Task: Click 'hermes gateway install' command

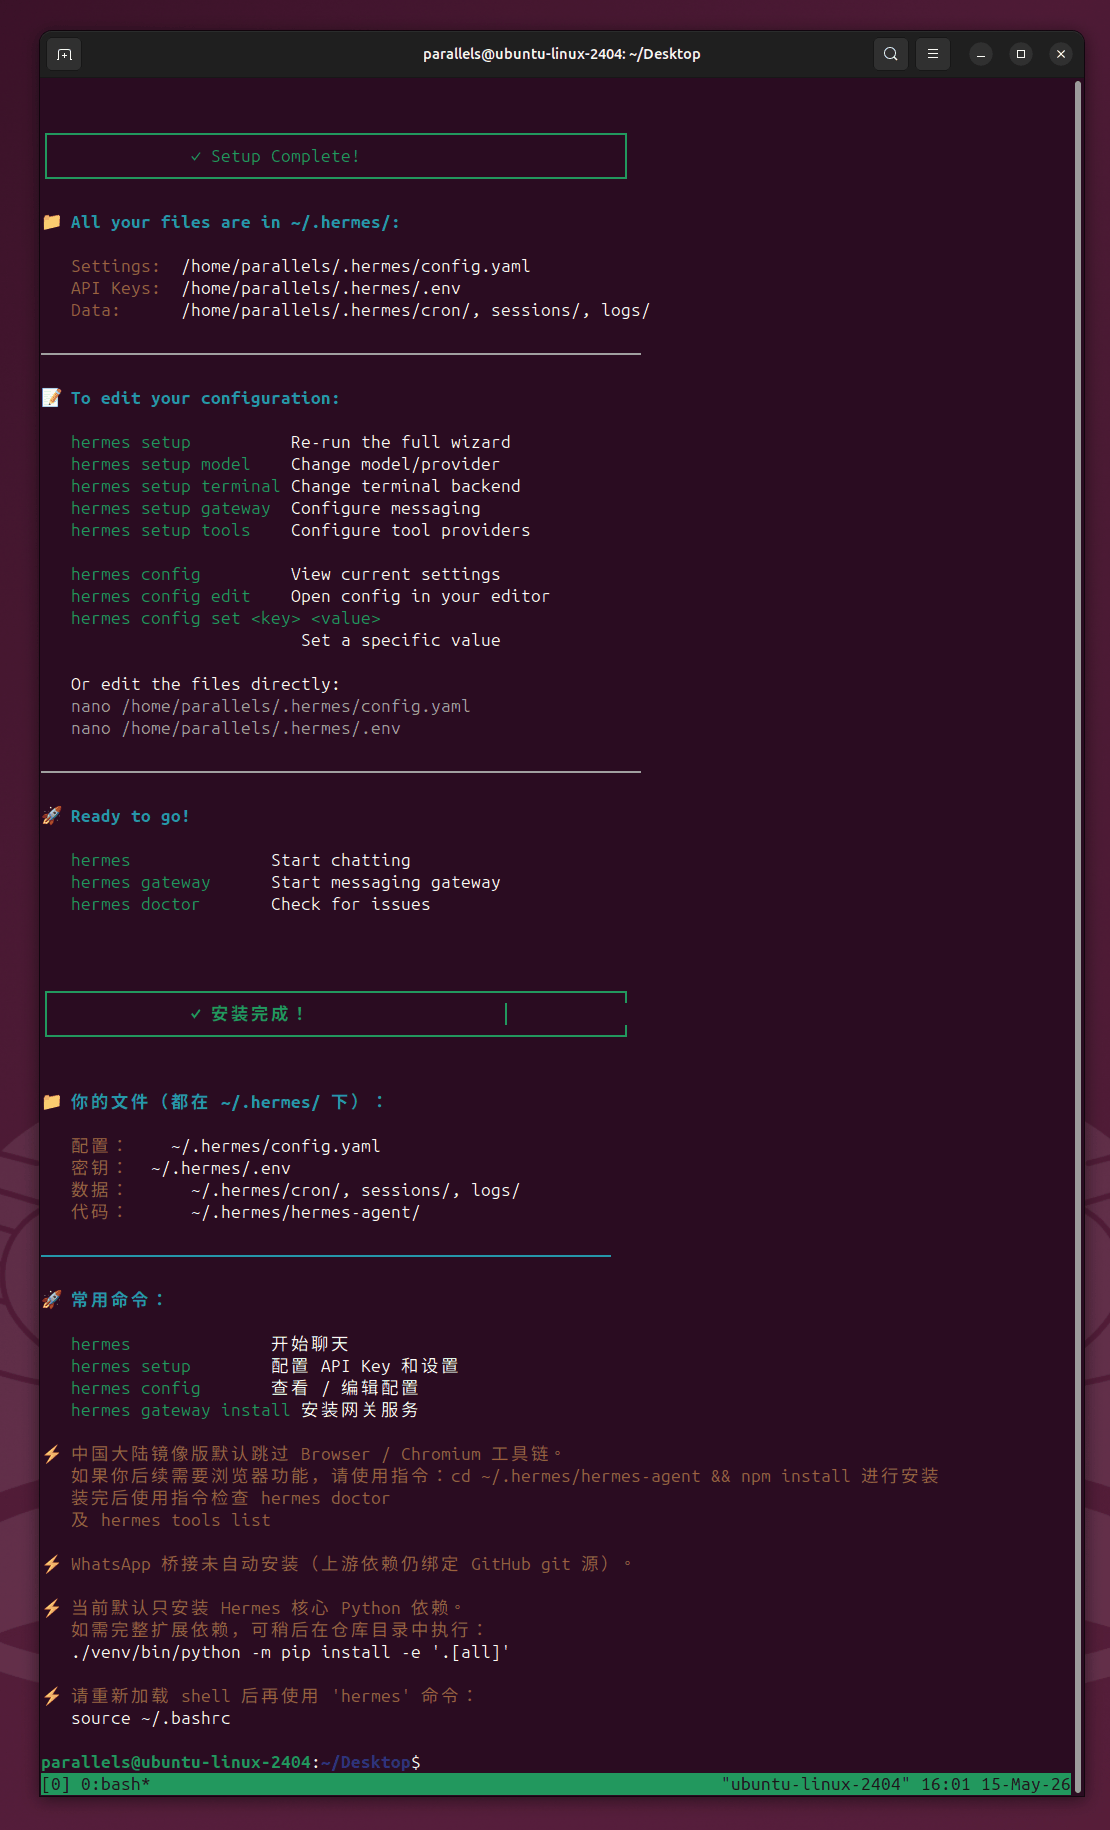Action: coord(180,1410)
